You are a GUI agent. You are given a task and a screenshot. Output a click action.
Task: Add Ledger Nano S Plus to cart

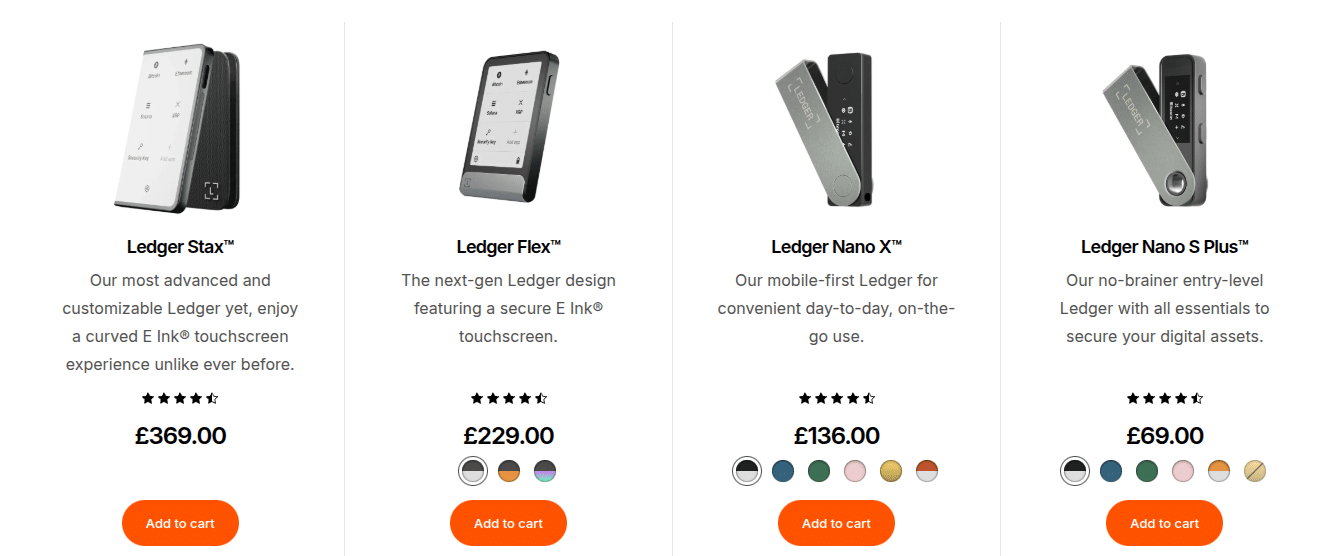coord(1164,523)
